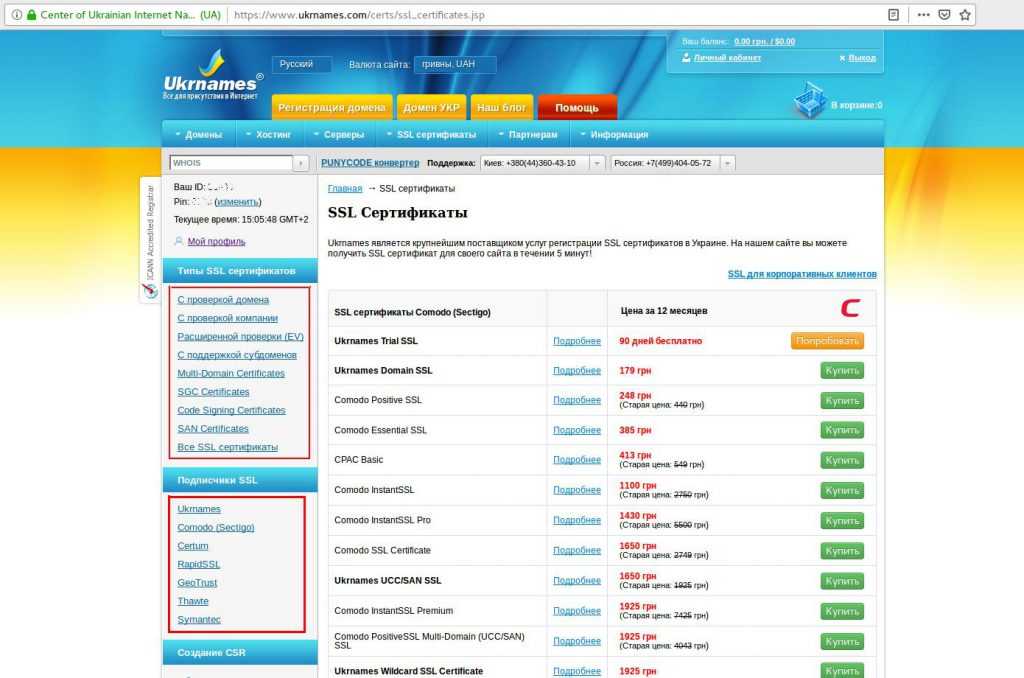This screenshot has height=678, width=1024.
Task: Expand the Russia support phone dropdown
Action: click(727, 163)
